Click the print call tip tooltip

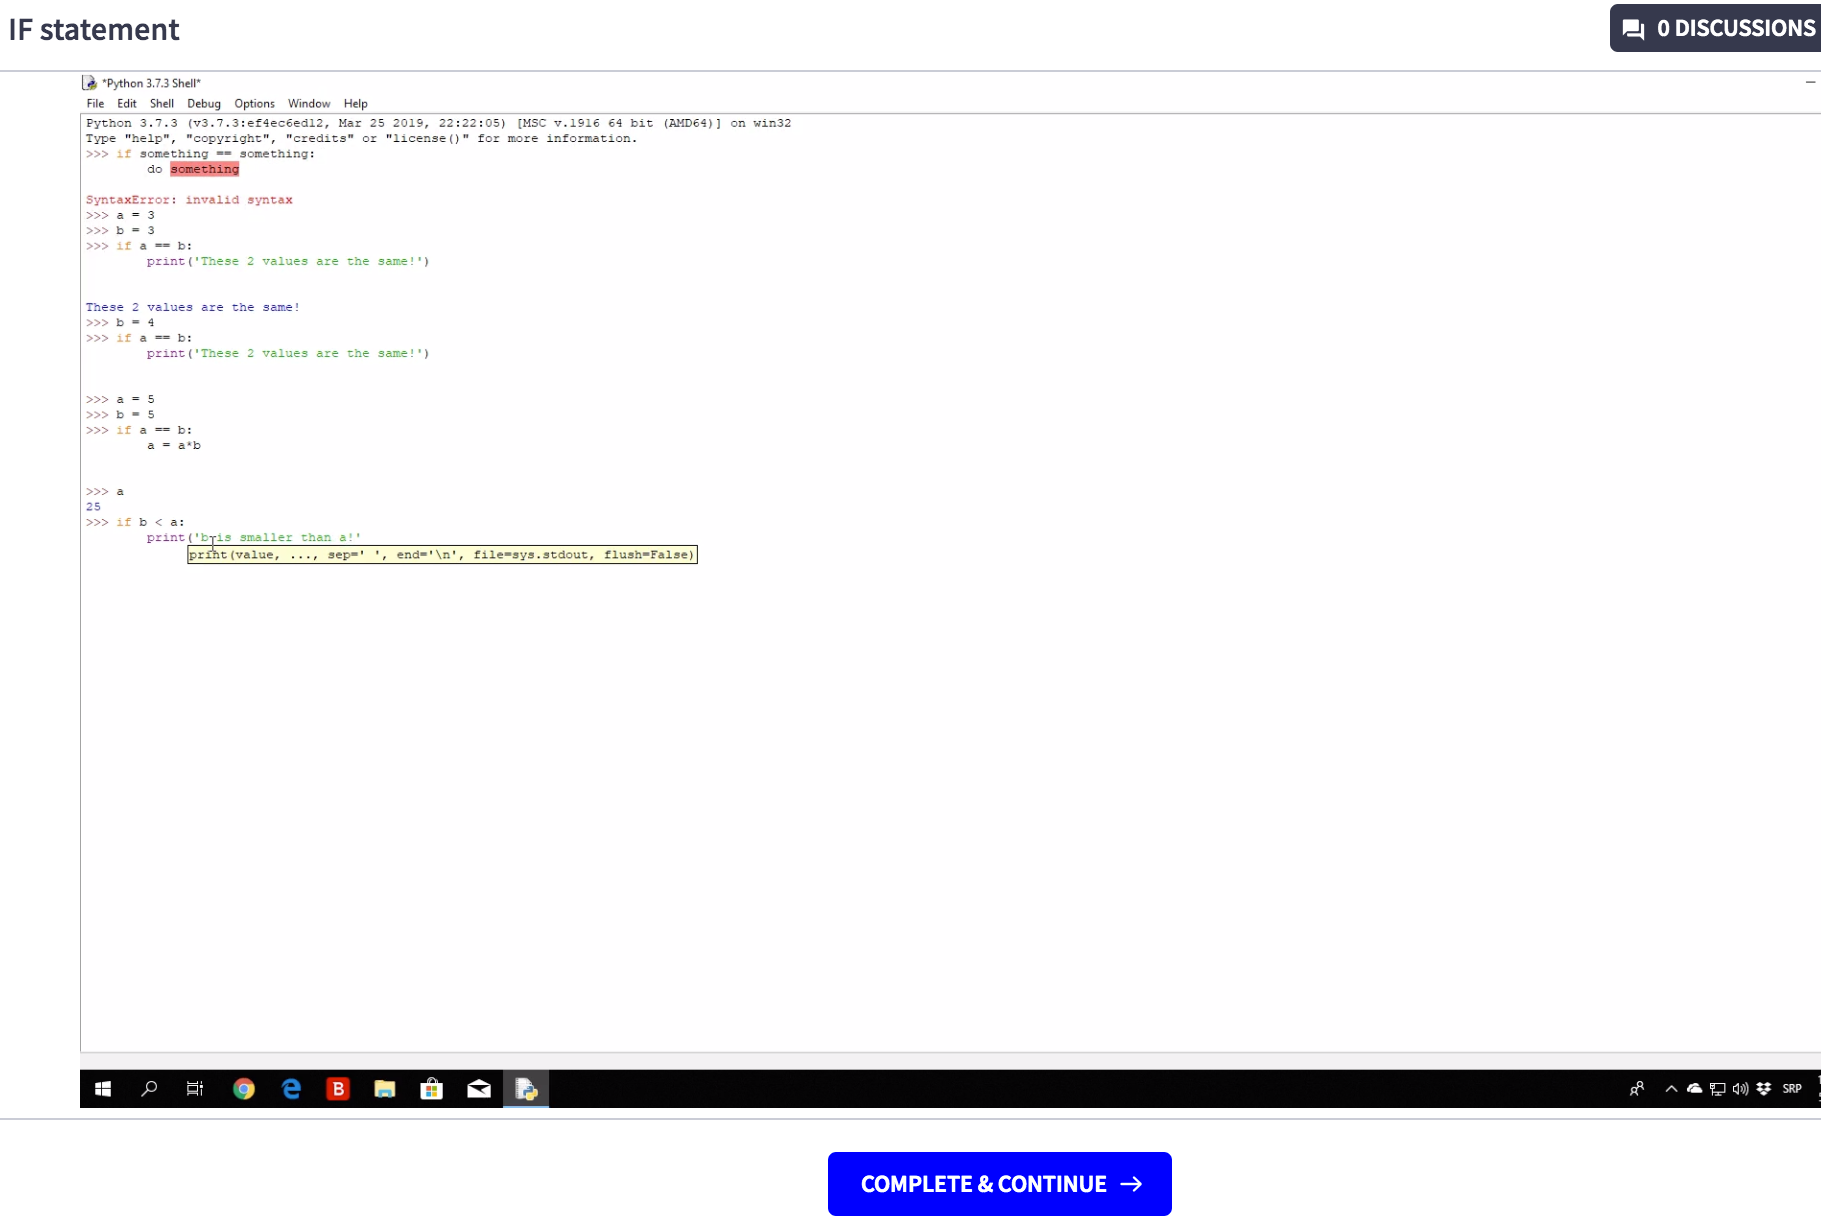(x=442, y=555)
